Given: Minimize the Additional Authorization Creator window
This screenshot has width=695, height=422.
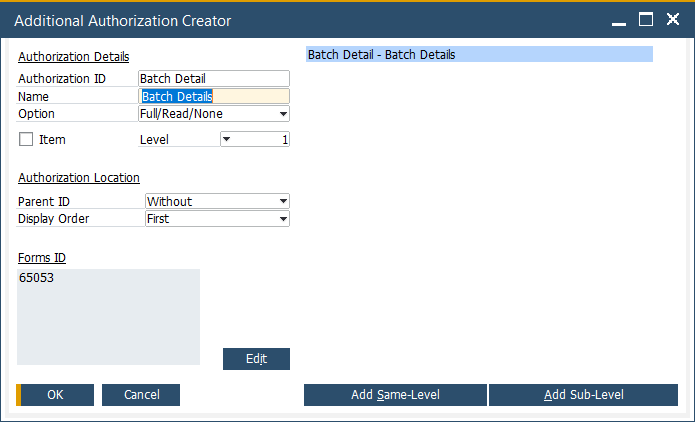Looking at the screenshot, I should (x=620, y=20).
